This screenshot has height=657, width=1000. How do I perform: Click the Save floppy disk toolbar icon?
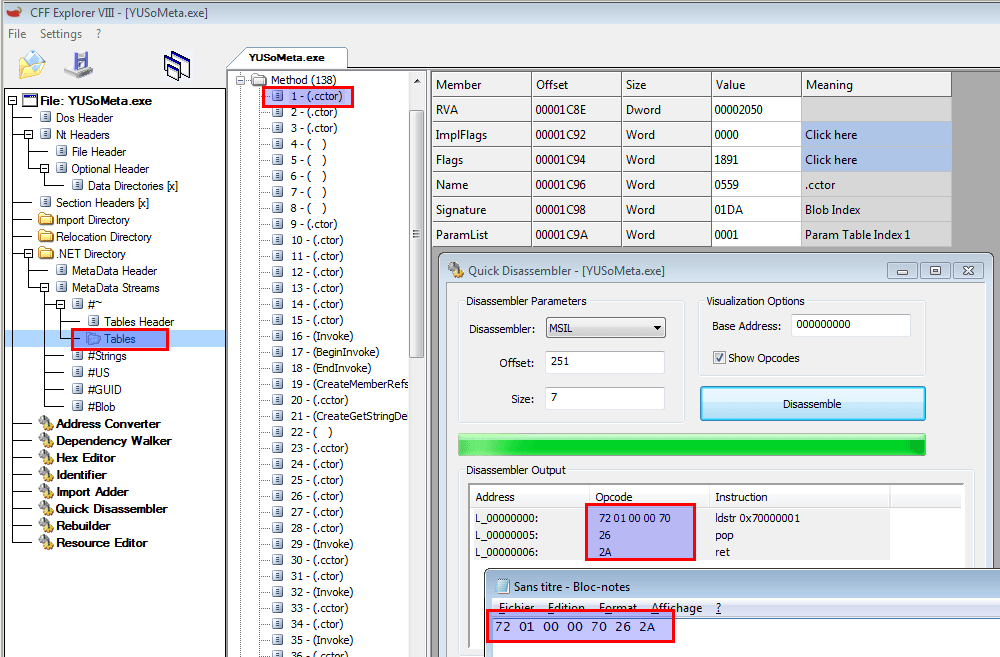point(79,64)
